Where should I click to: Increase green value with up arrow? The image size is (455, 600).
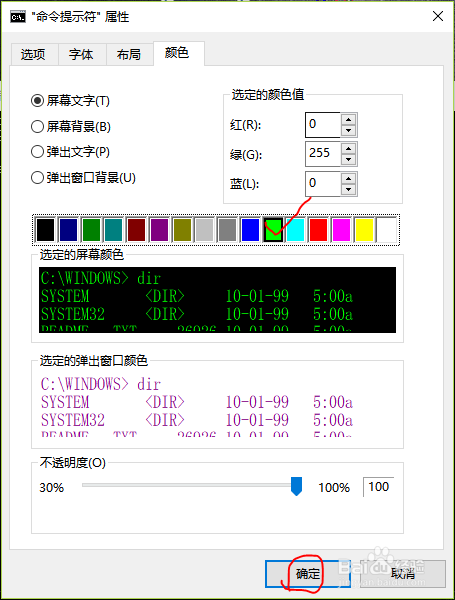pyautogui.click(x=348, y=148)
